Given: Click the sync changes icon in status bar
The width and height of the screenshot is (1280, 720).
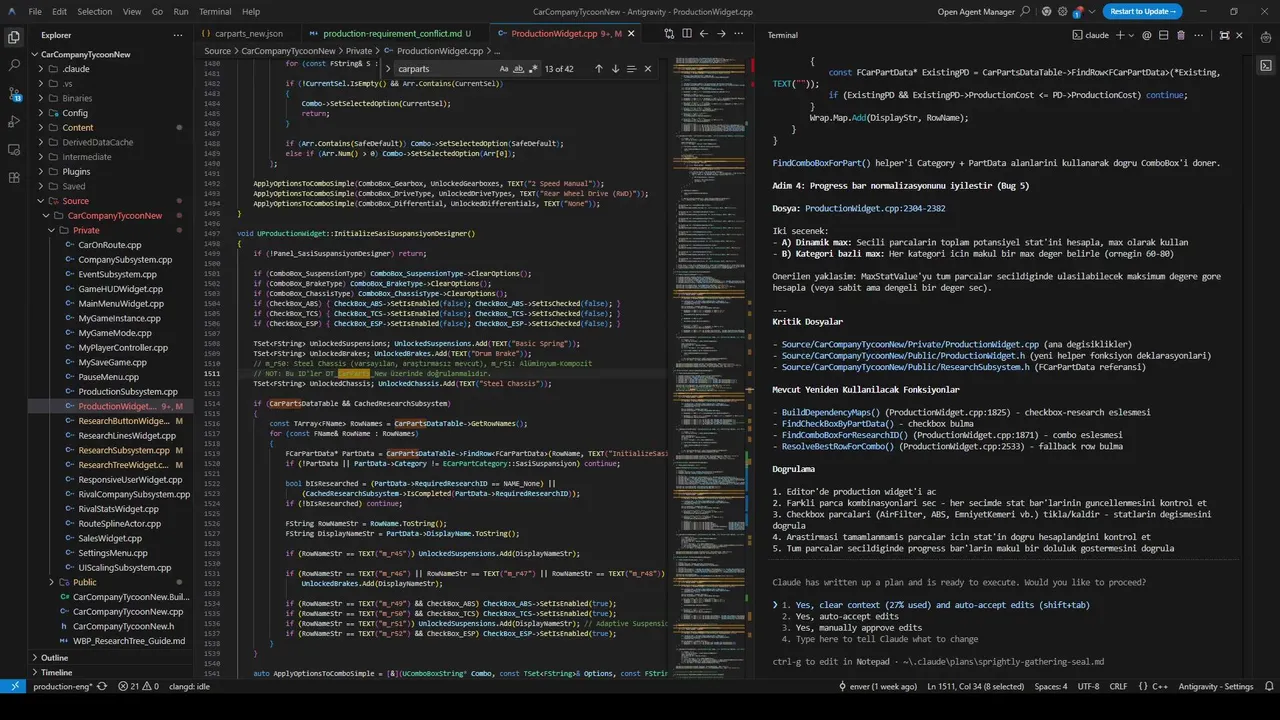Looking at the screenshot, I should pos(102,687).
